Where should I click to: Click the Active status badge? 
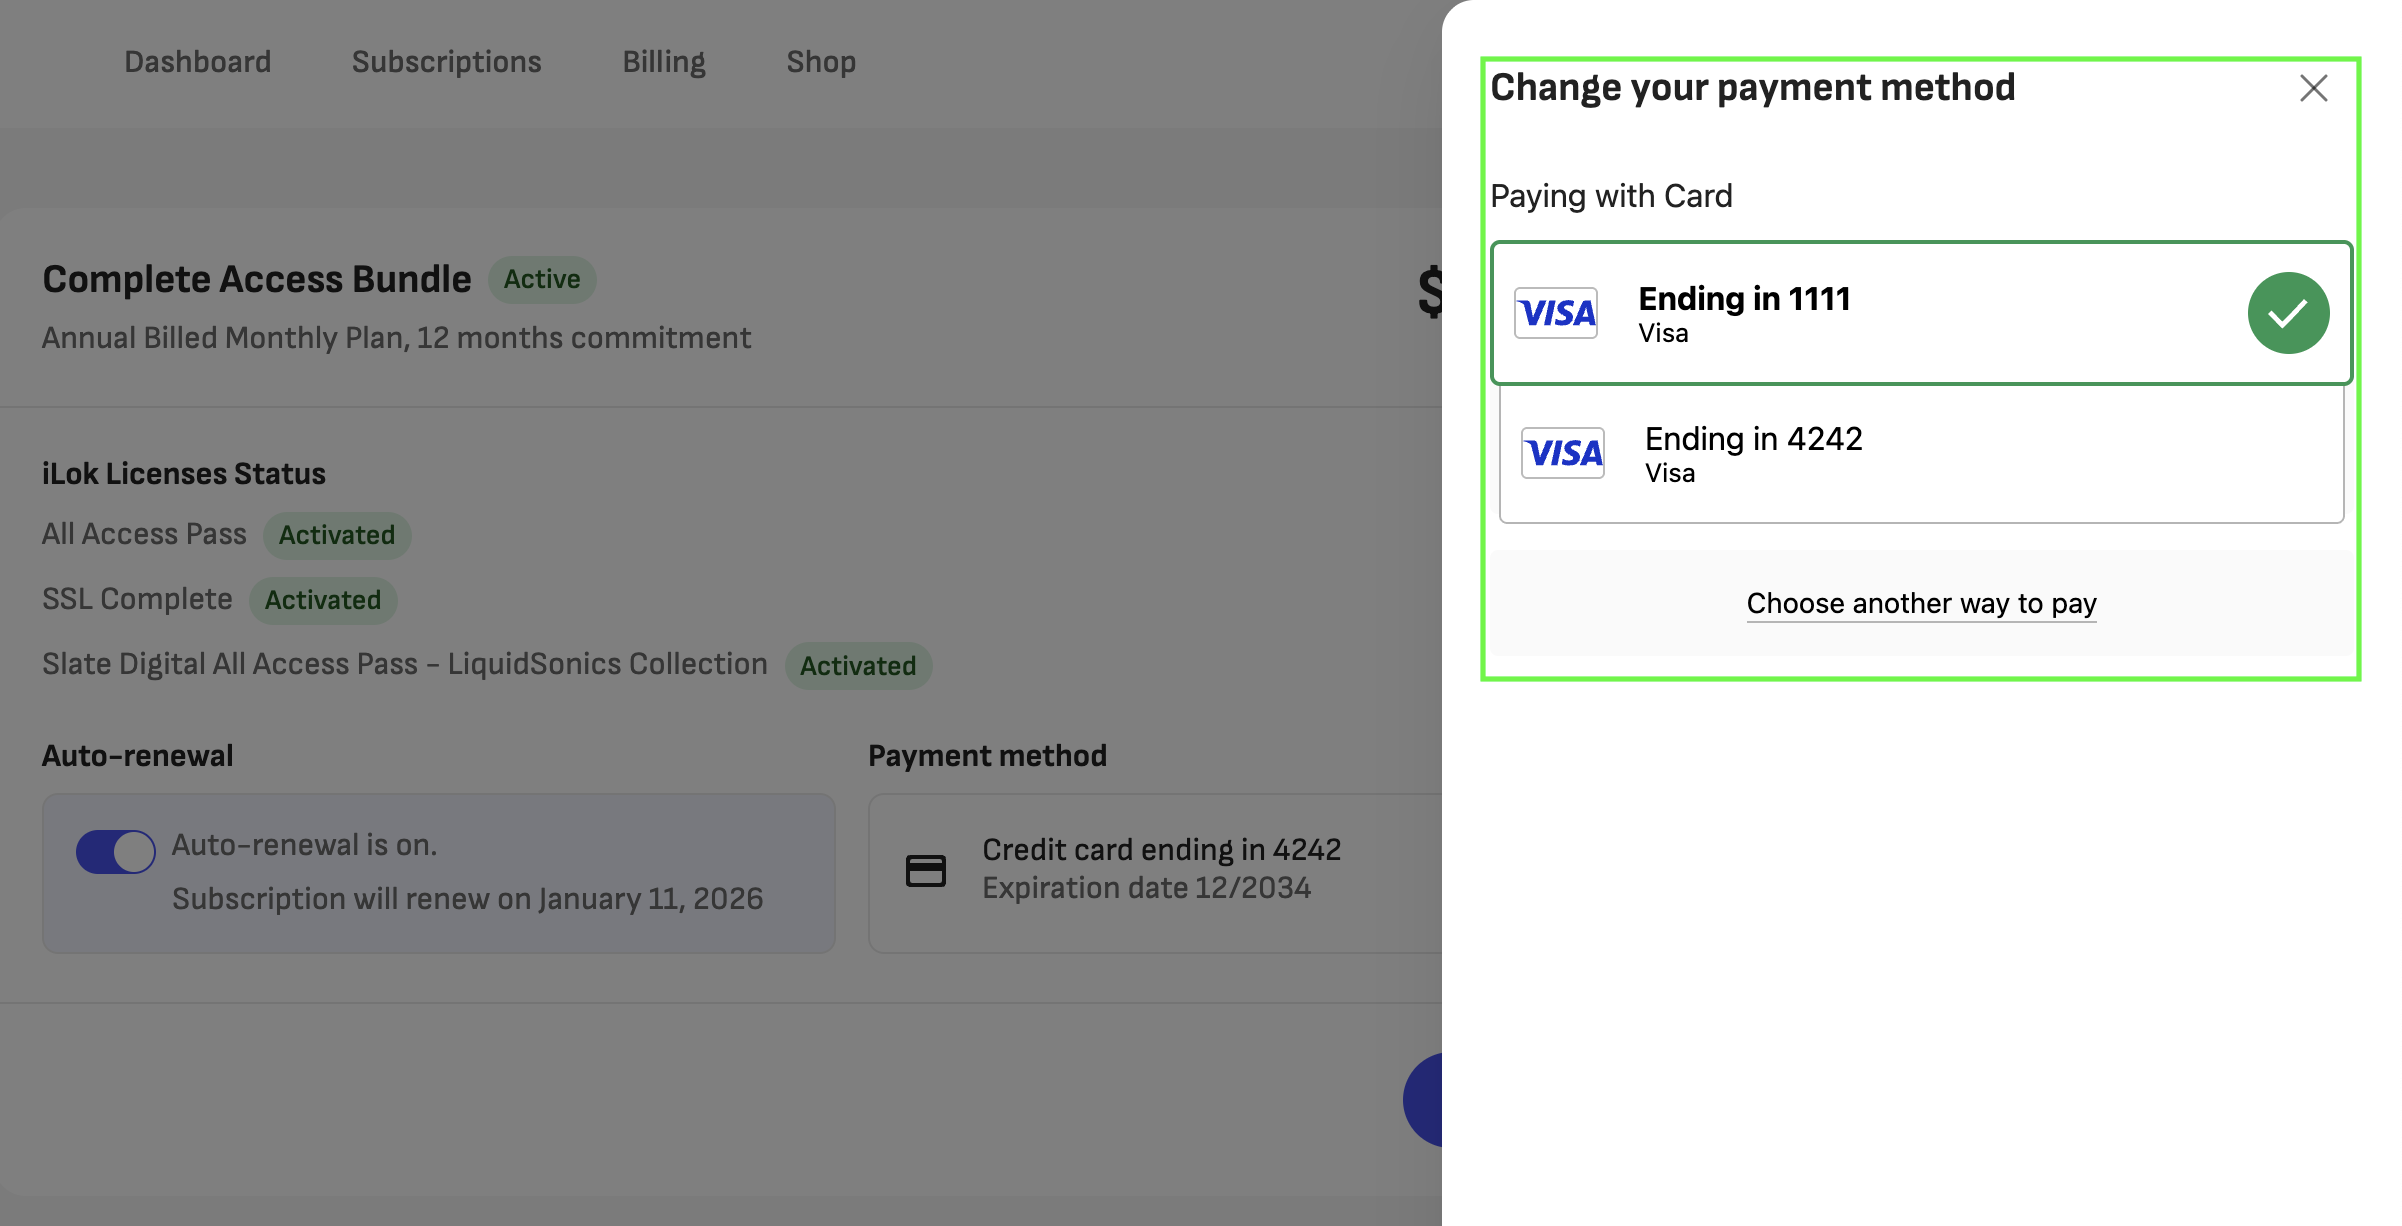click(542, 279)
